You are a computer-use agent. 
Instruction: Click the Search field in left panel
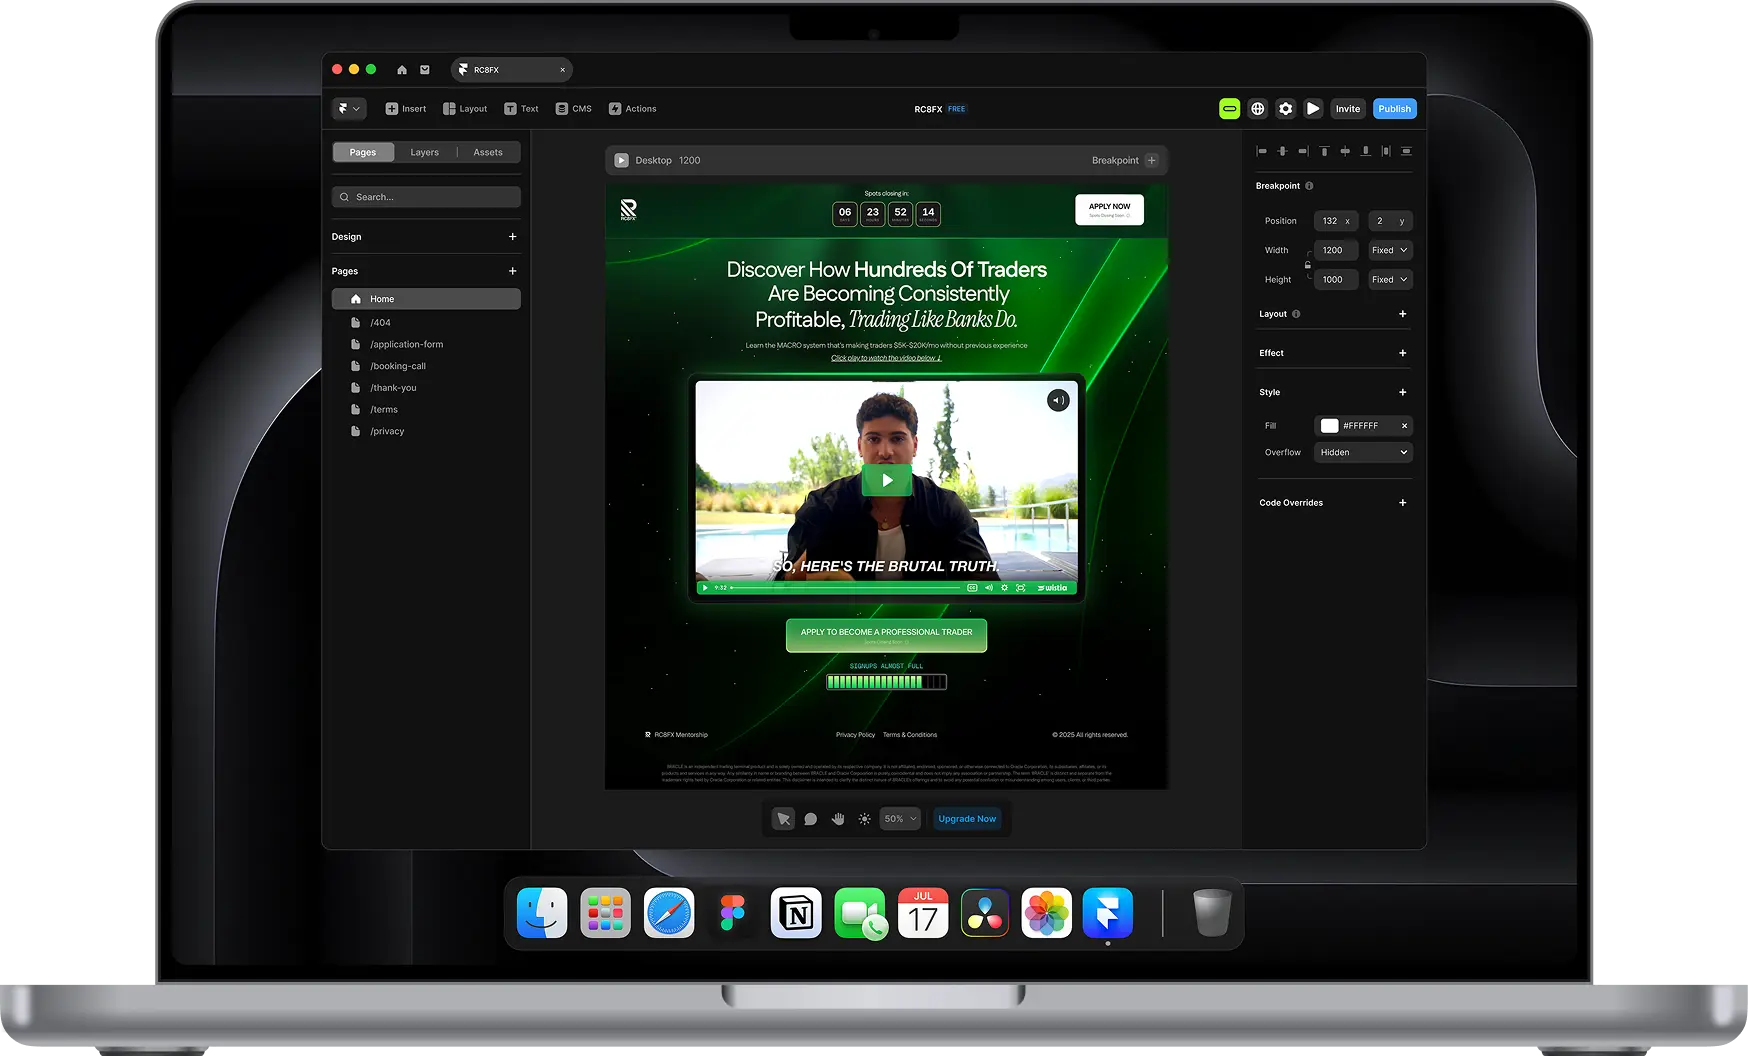[x=426, y=197]
